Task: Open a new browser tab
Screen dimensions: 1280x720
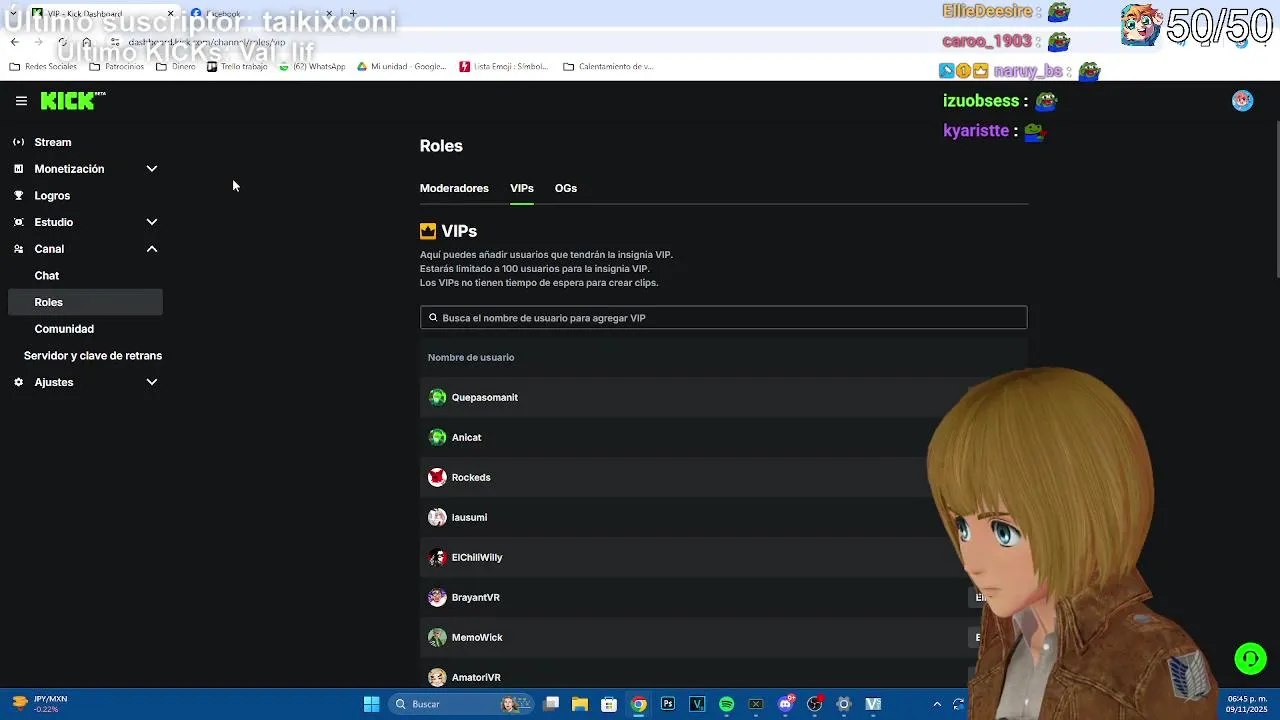Action: (x=353, y=14)
